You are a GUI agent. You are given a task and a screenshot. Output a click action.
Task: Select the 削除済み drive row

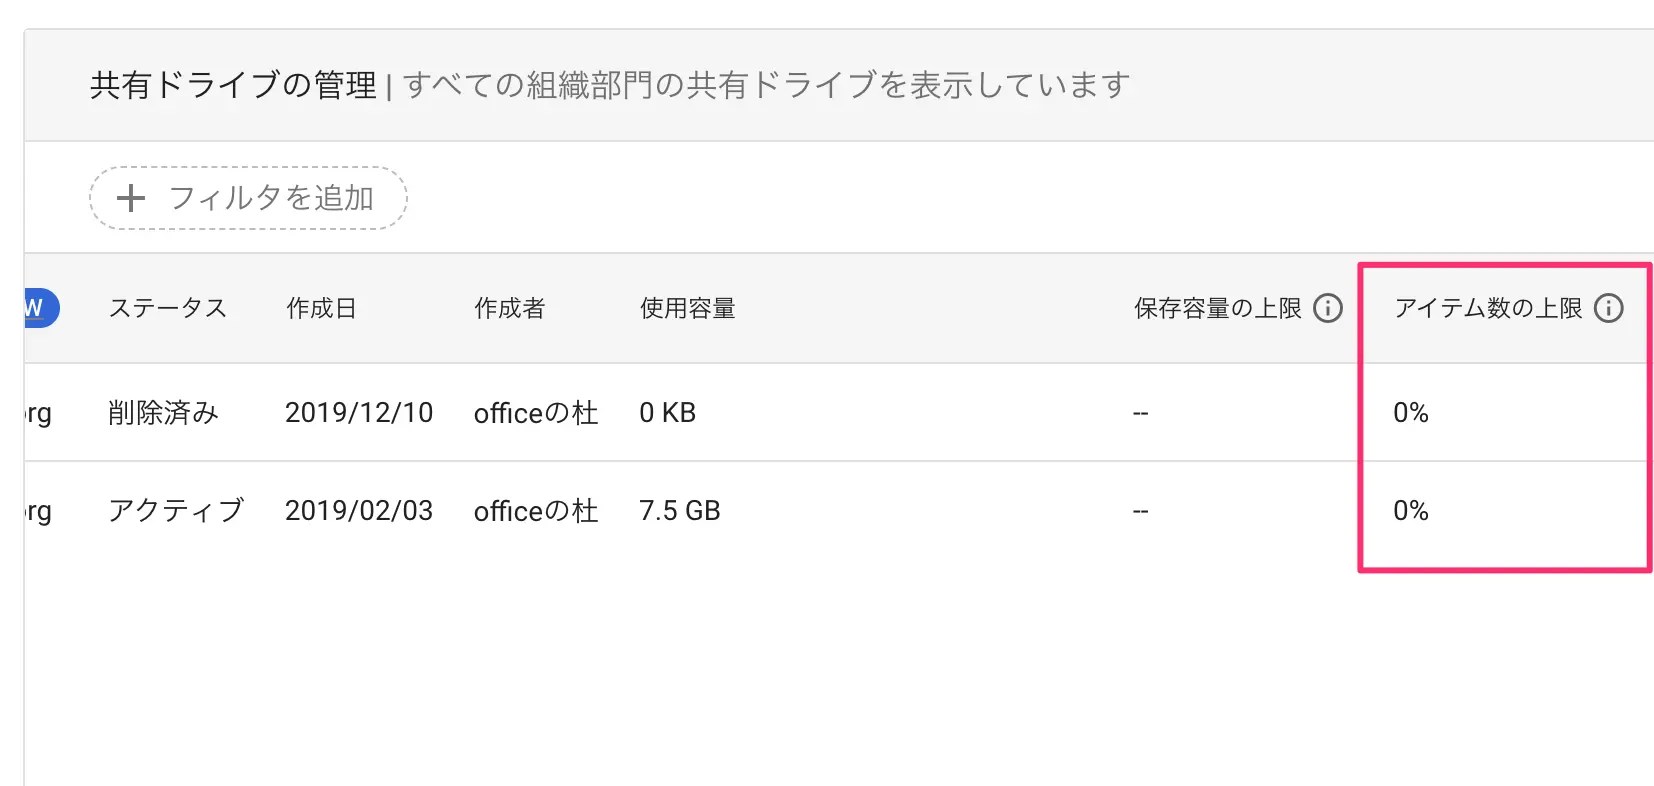click(x=163, y=412)
